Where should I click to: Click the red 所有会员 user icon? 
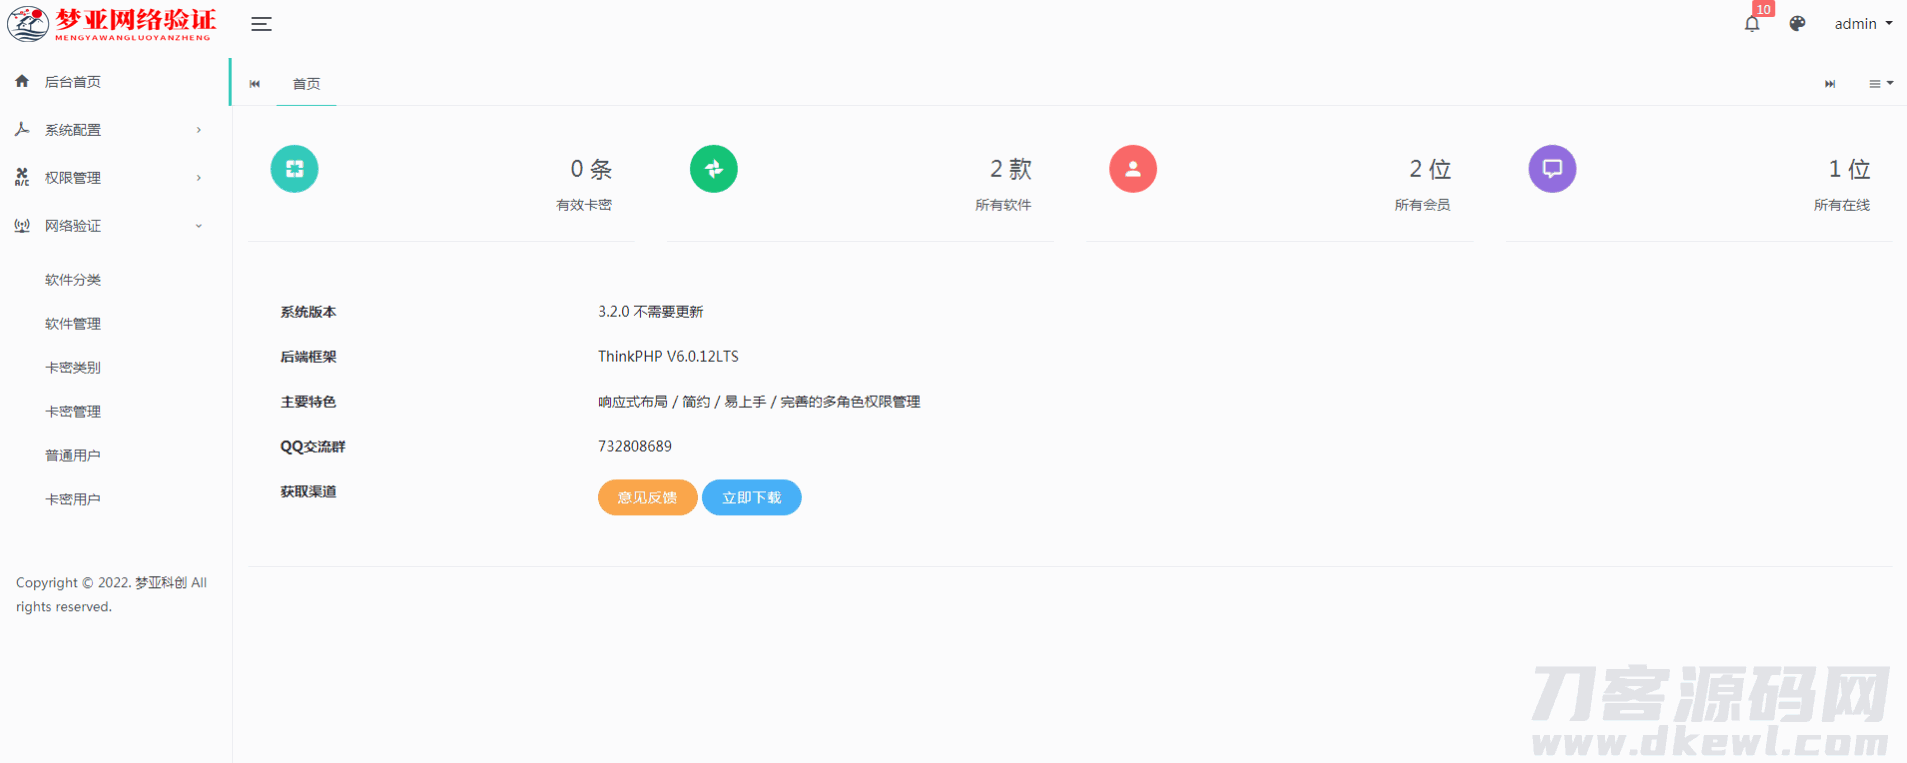[x=1133, y=169]
